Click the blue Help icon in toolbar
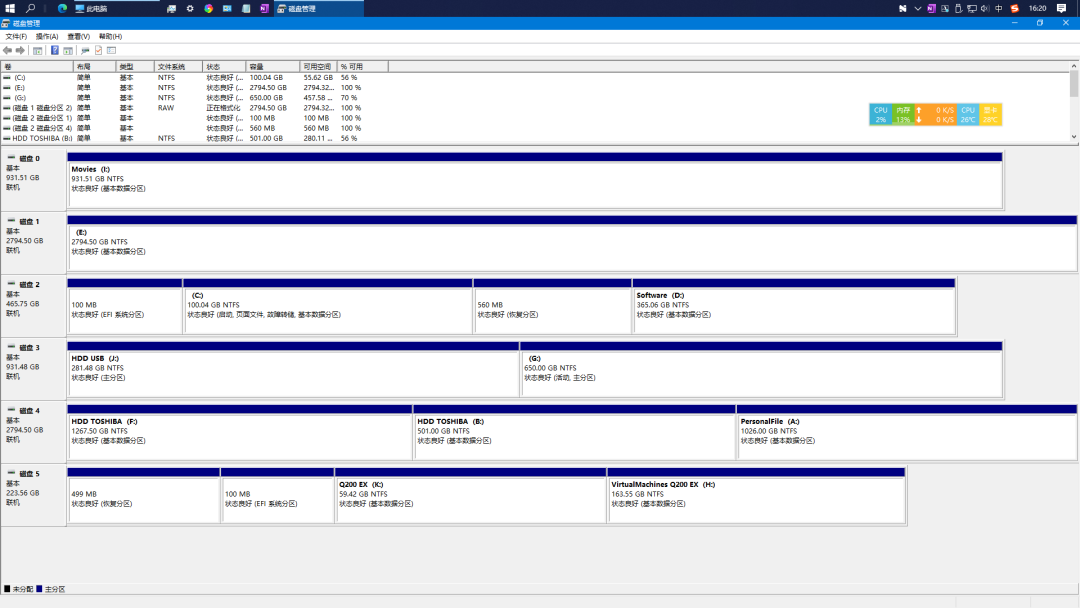 tap(55, 50)
